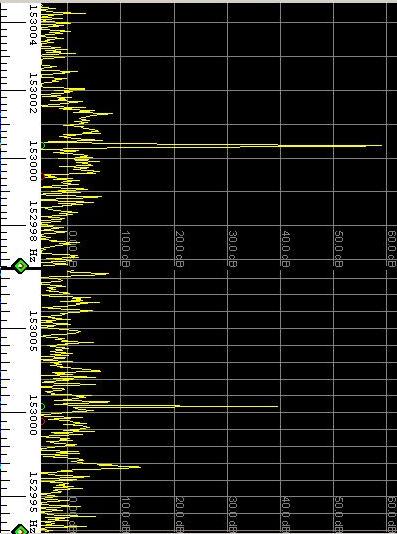Image resolution: width=397 pixels, height=534 pixels.
Task: Click the 50.0 dB label in upper plot
Action: [339, 249]
